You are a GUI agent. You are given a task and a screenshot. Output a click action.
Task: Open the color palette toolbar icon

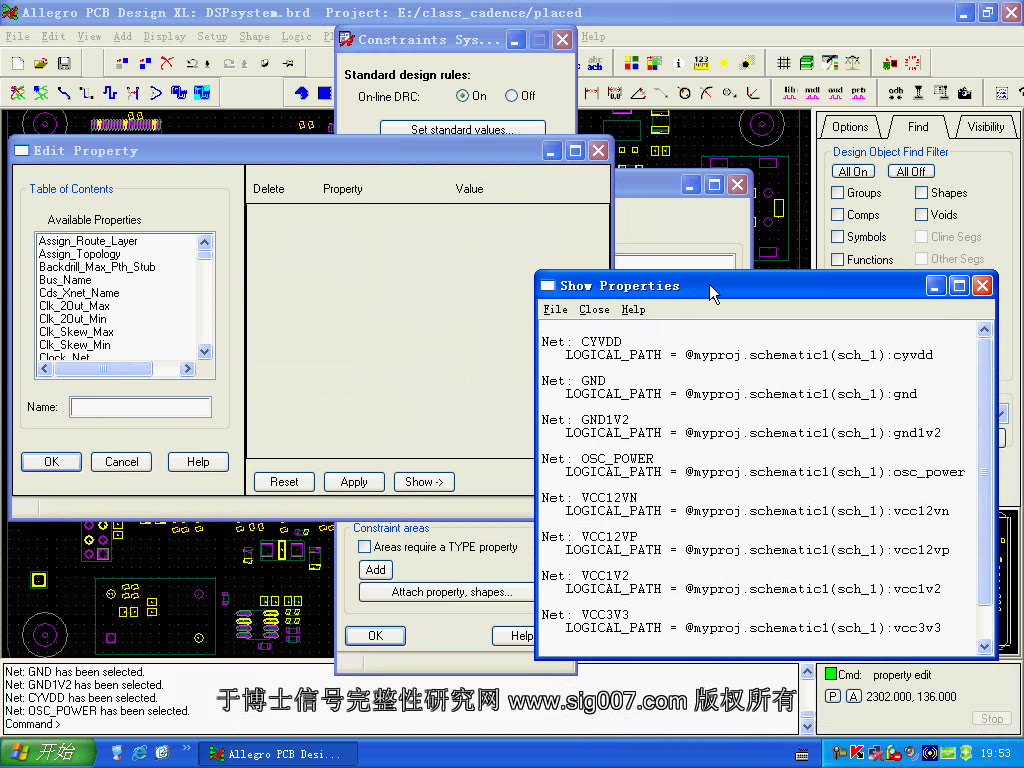632,63
